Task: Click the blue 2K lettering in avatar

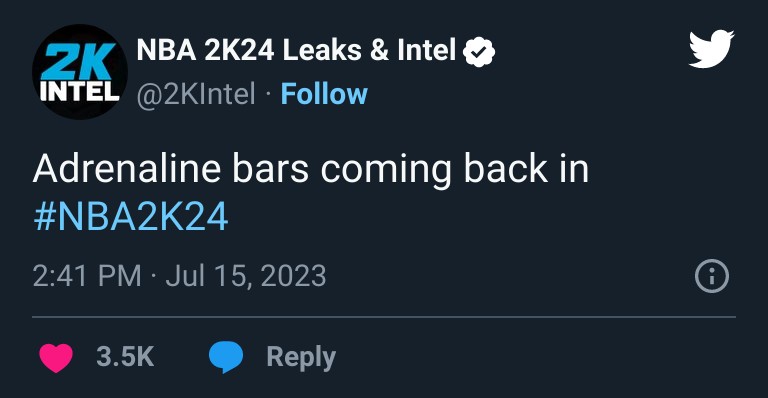Action: click(78, 62)
